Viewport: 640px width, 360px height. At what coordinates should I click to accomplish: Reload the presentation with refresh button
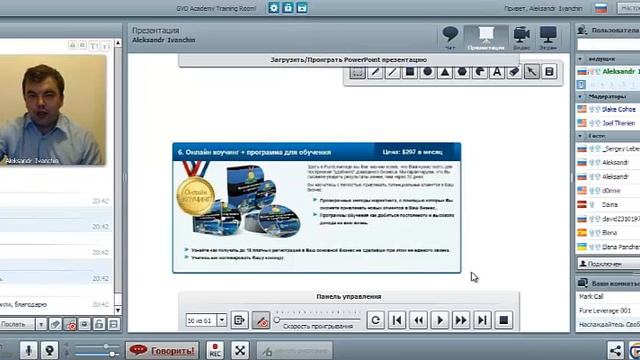pyautogui.click(x=376, y=320)
